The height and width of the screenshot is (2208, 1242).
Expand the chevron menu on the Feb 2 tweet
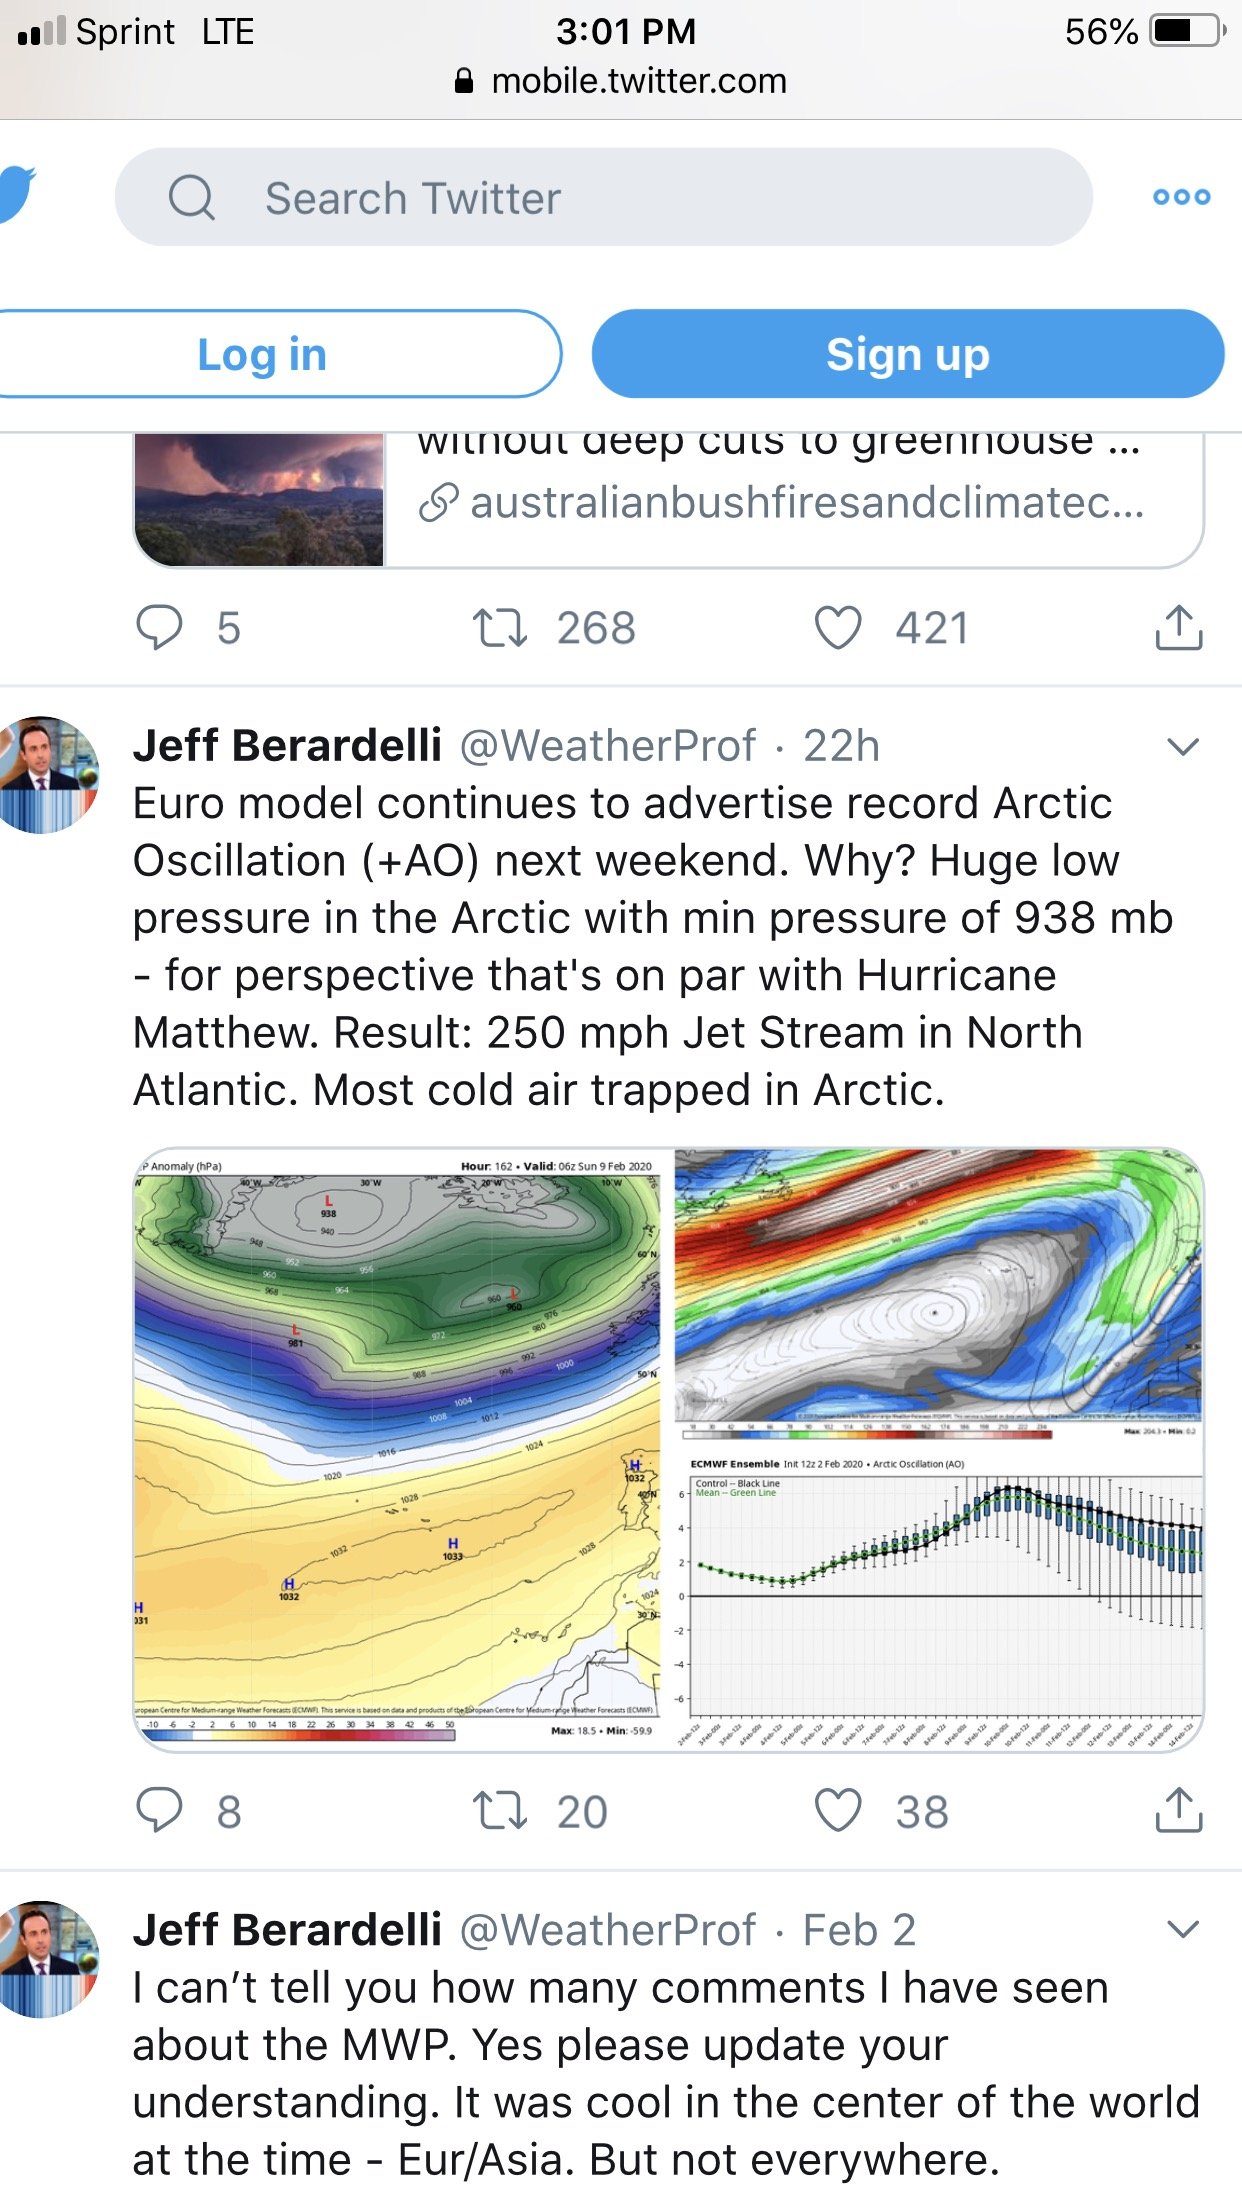pos(1183,1929)
